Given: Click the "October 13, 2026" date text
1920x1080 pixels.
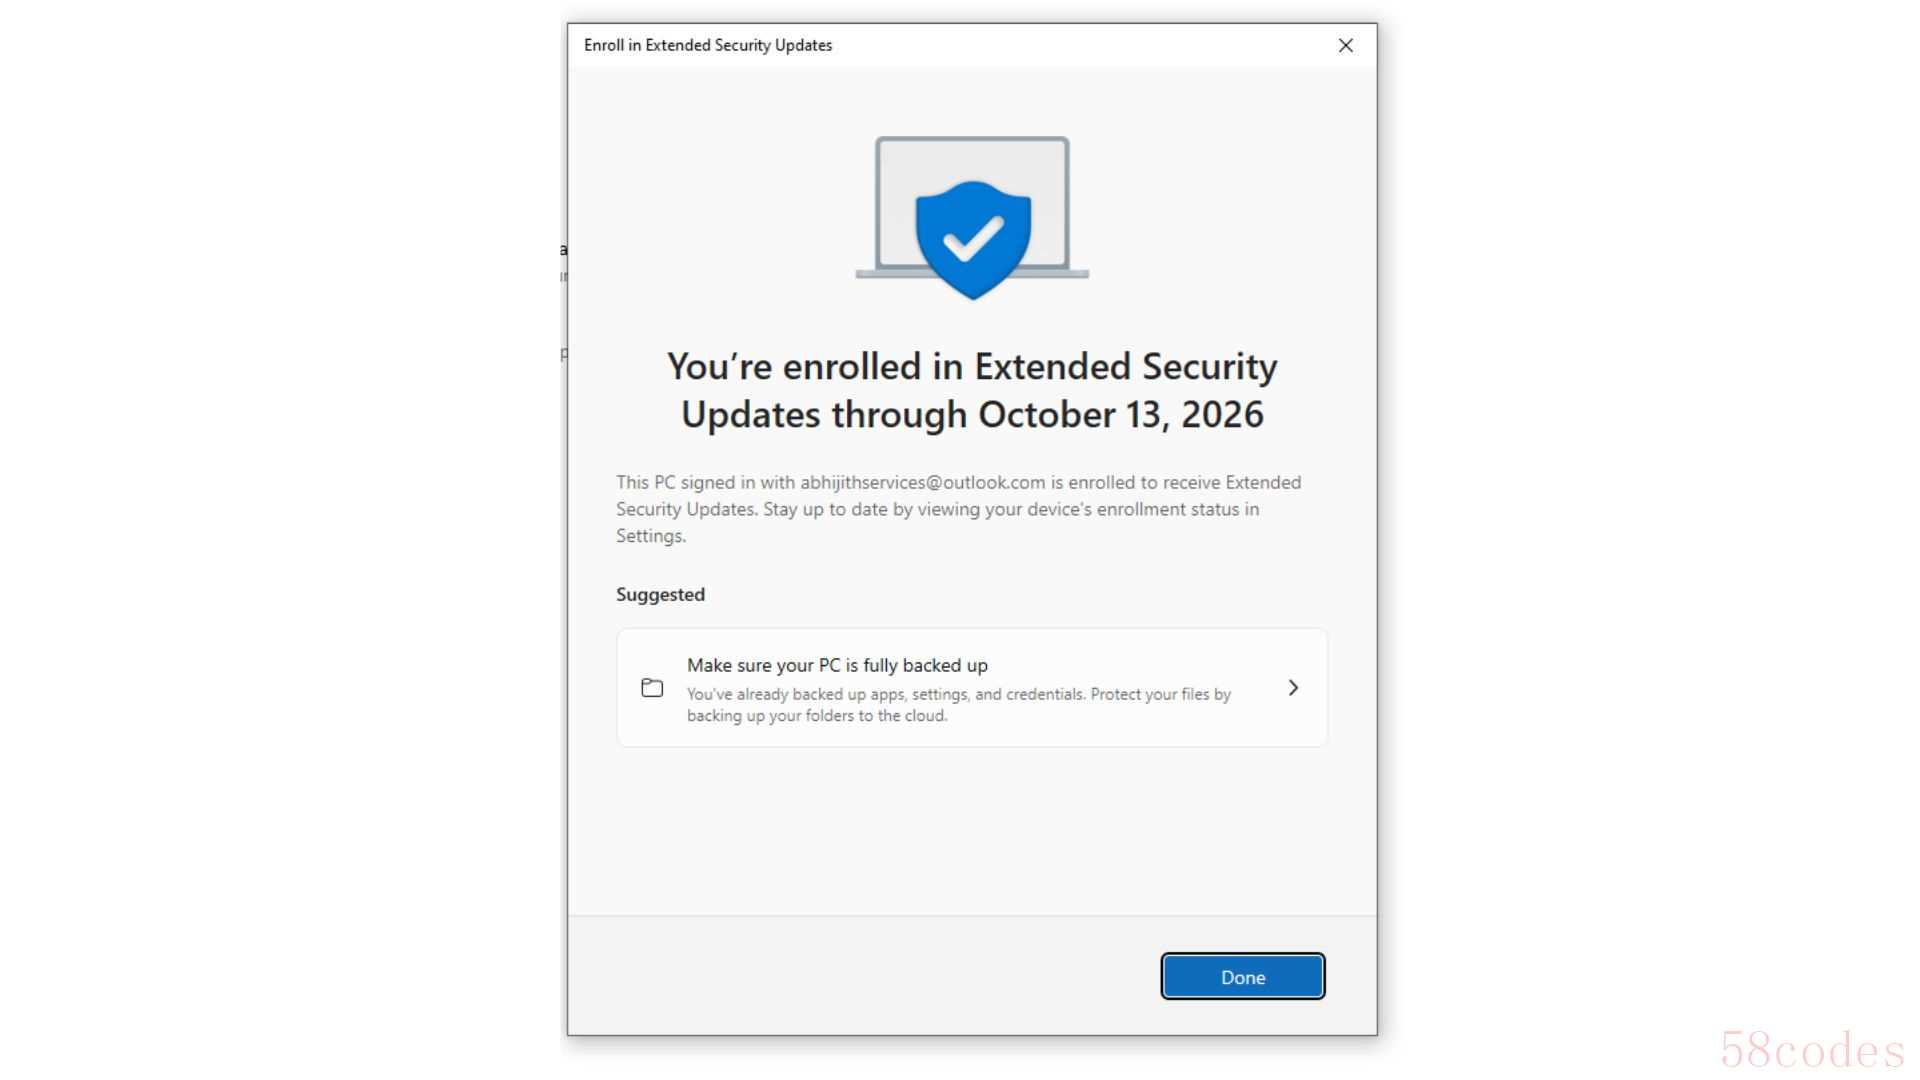Looking at the screenshot, I should [1120, 415].
